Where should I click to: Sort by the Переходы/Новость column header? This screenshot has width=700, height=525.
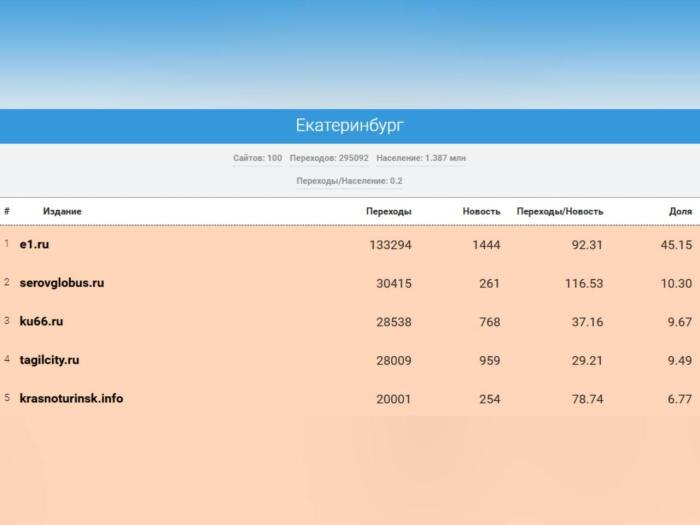click(x=560, y=211)
